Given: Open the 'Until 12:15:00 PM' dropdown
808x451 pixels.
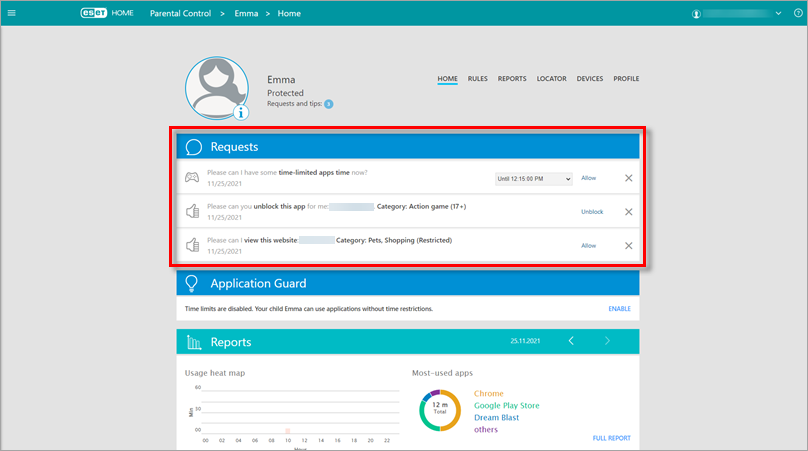Looking at the screenshot, I should [534, 178].
